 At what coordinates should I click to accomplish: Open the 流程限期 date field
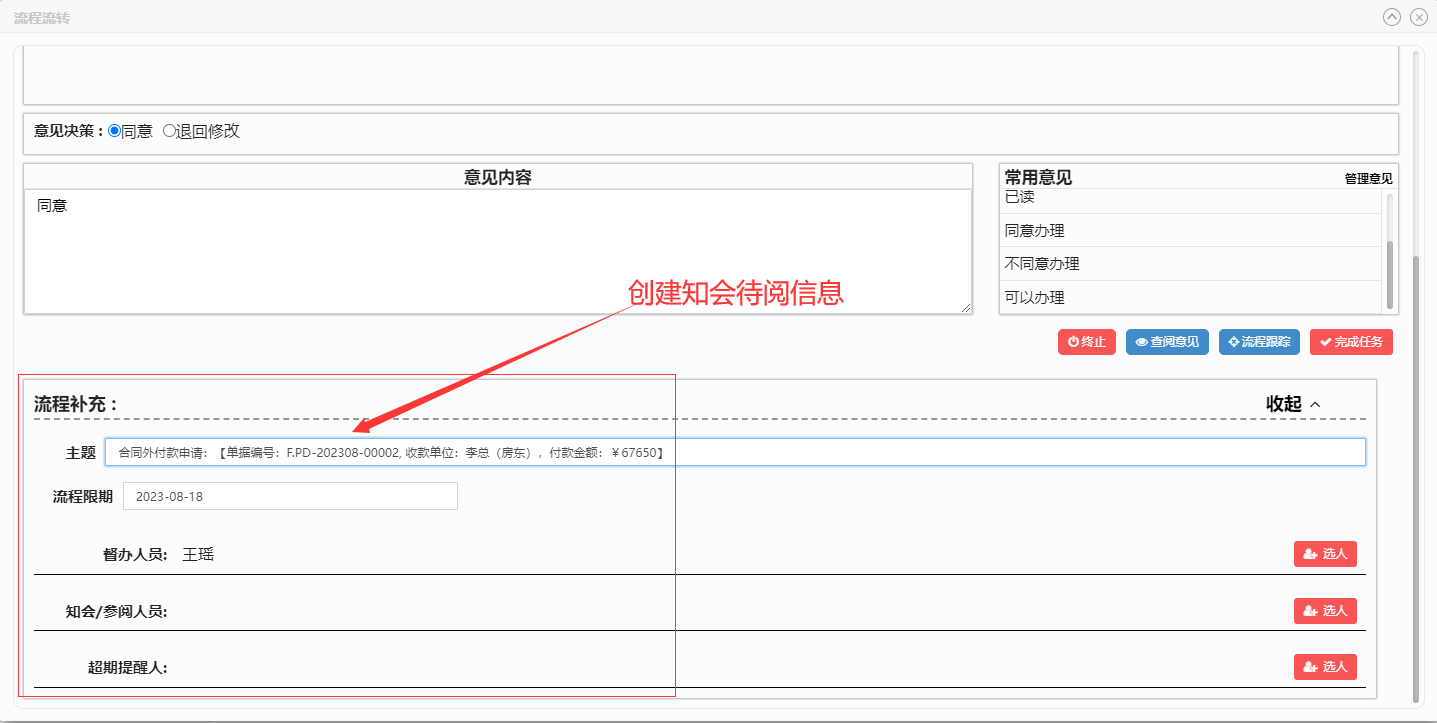pyautogui.click(x=290, y=496)
